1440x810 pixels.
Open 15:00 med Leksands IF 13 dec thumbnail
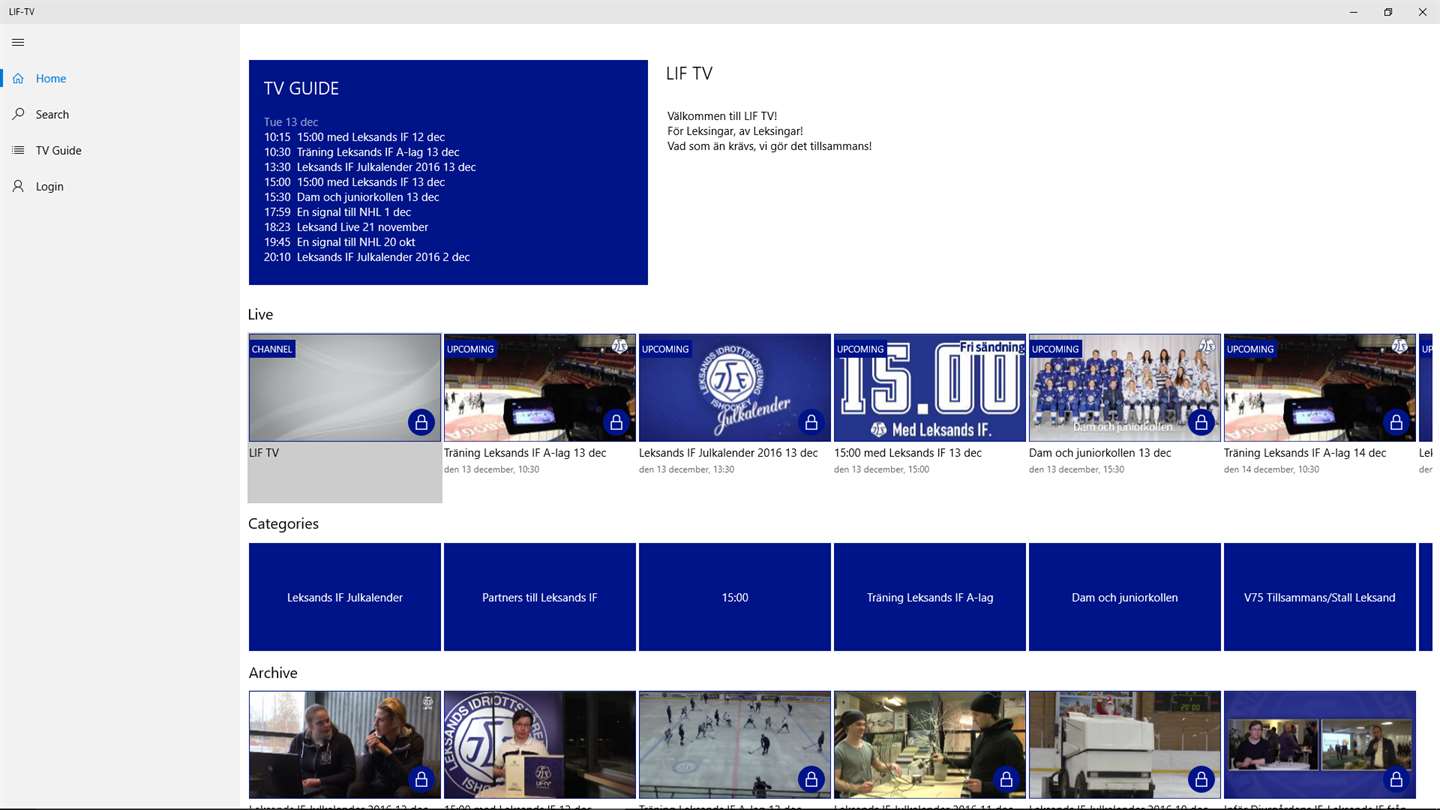tap(930, 388)
